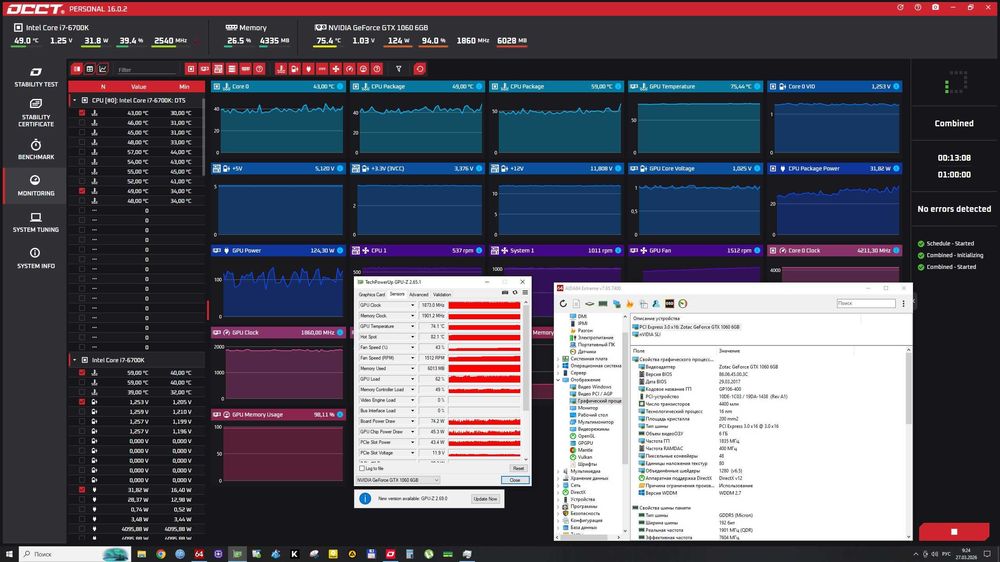1000x562 pixels.
Task: Open the GPU Clock sensor dropdown in GPU-Z
Action: point(412,306)
